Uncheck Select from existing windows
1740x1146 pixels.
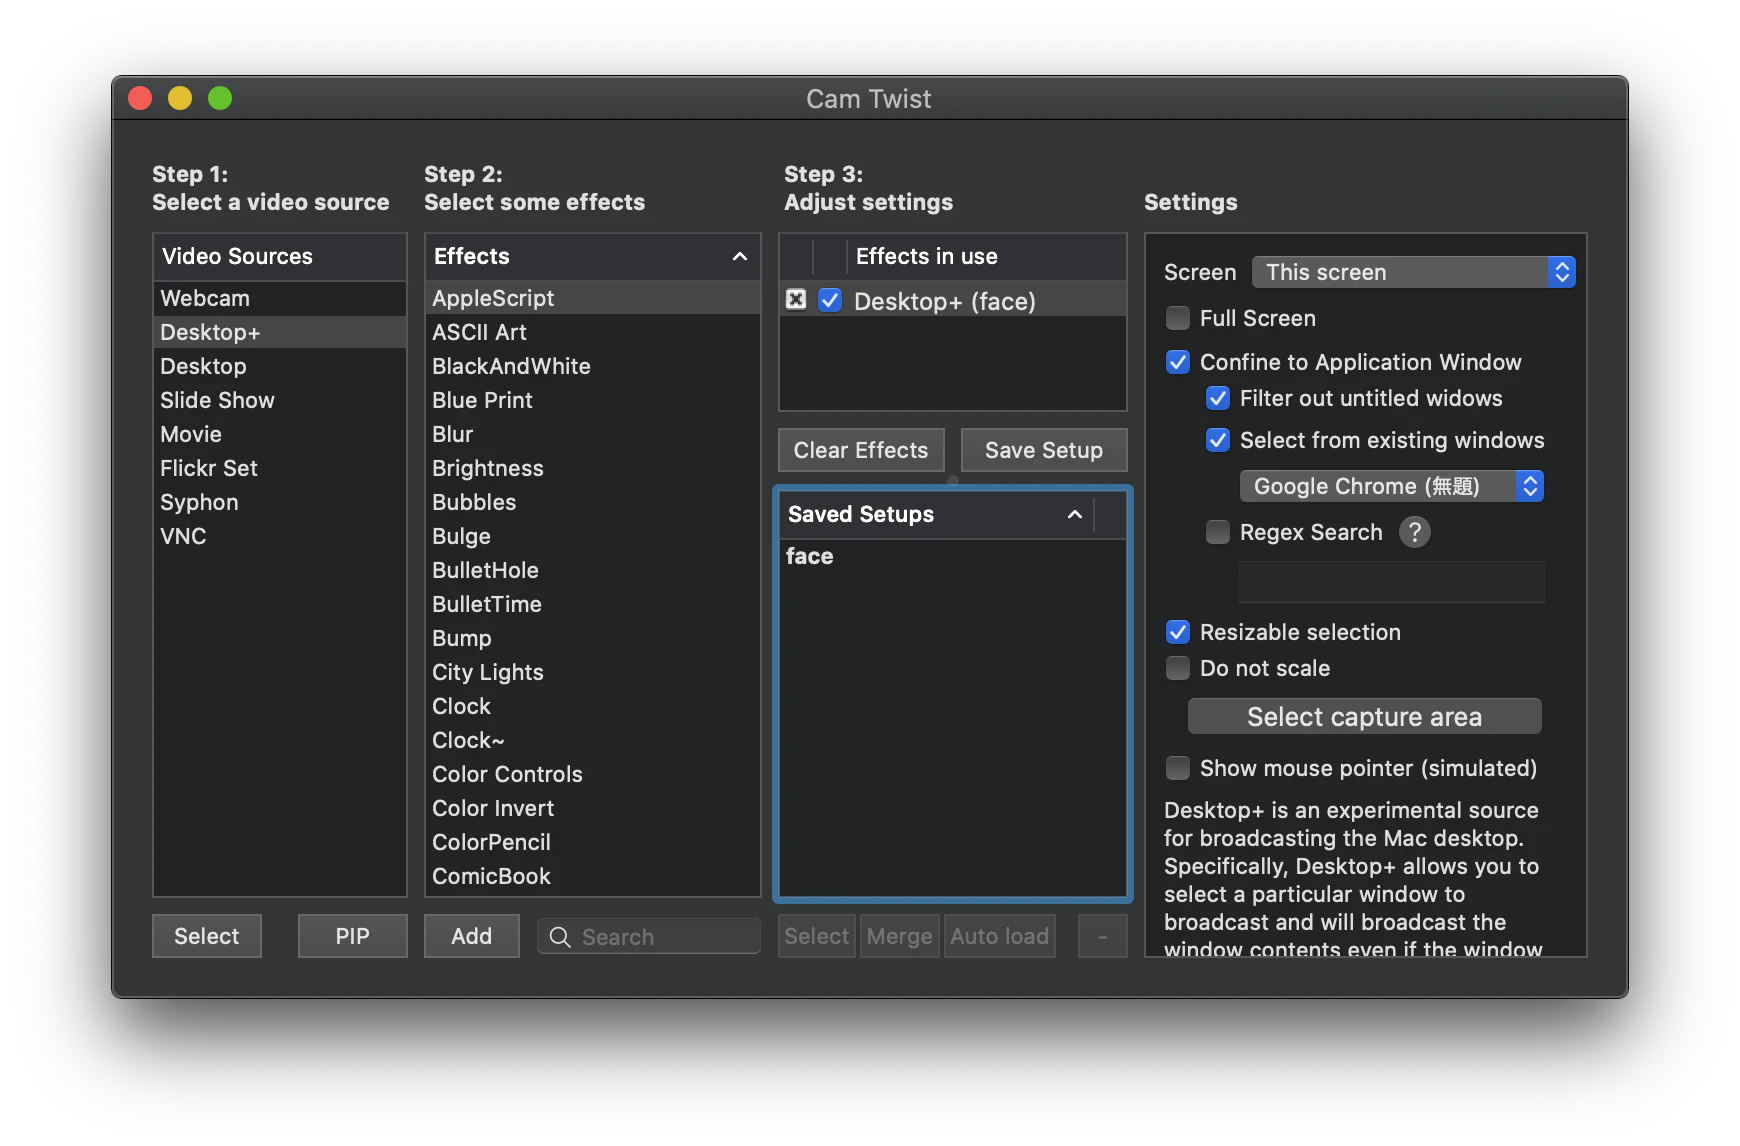tap(1218, 440)
